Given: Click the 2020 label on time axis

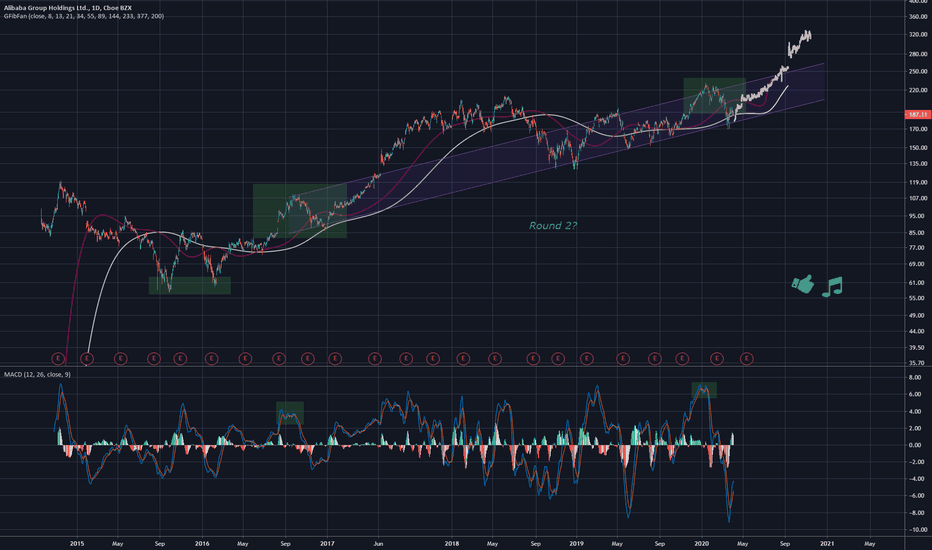Looking at the screenshot, I should point(701,543).
